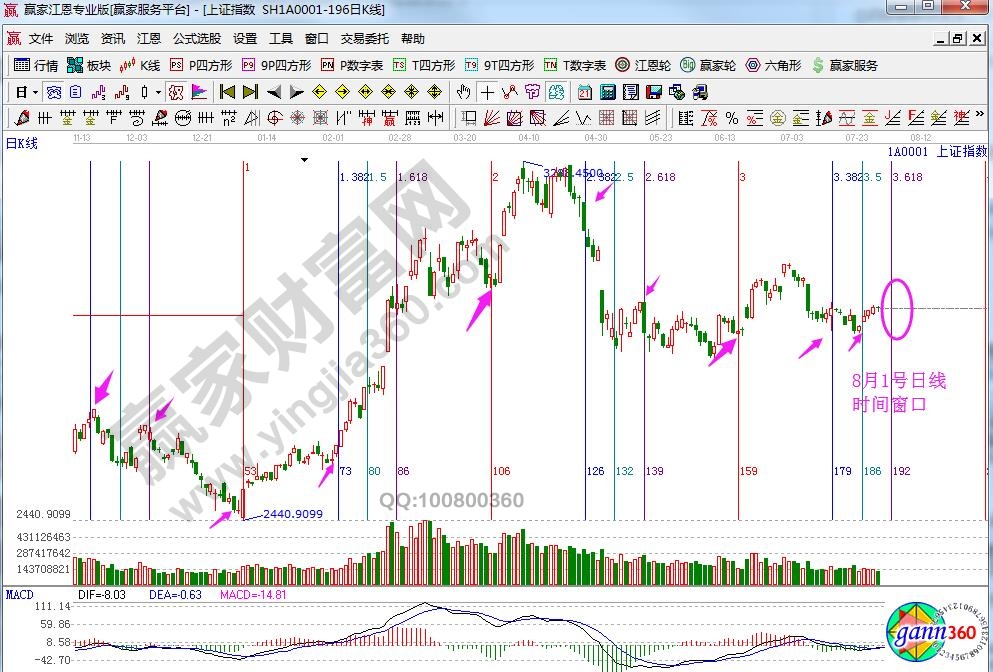This screenshot has height=672, width=993.
Task: Toggle the flag marker display button
Action: (198, 92)
